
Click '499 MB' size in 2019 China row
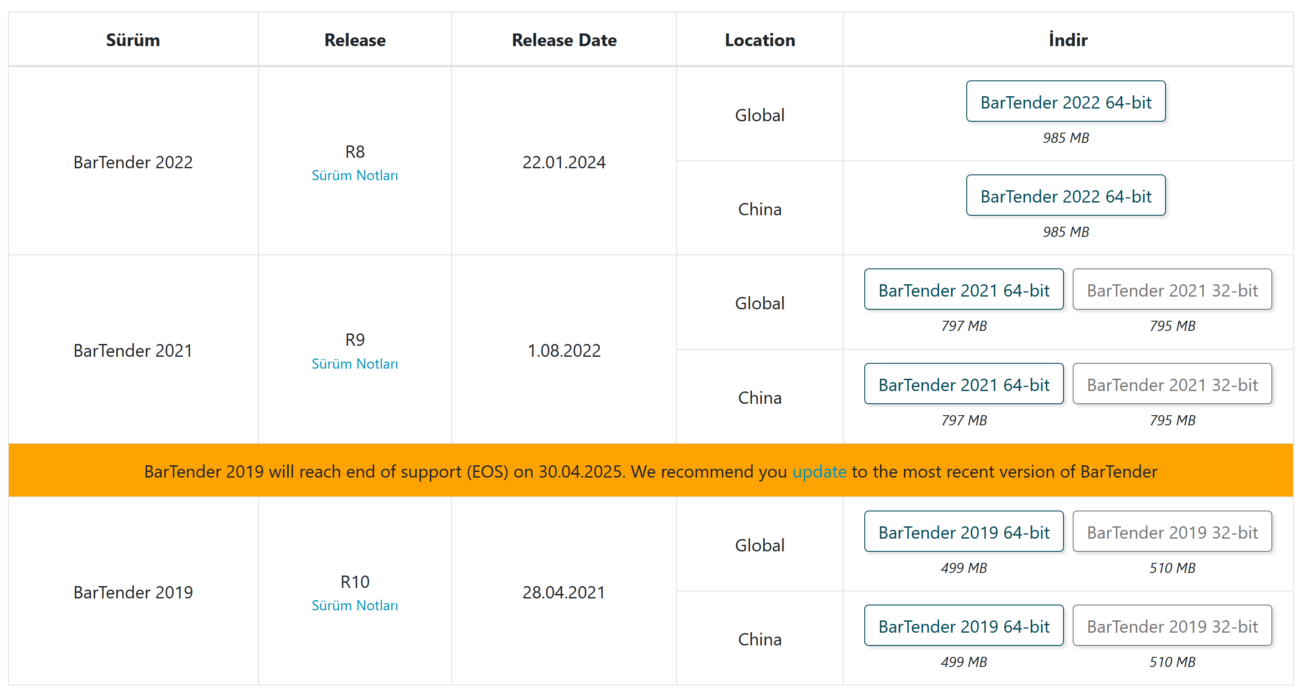964,662
